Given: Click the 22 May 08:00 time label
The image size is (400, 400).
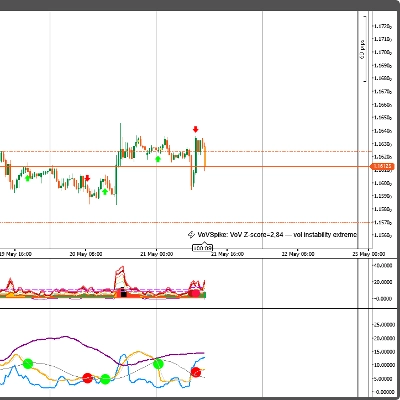Looking at the screenshot, I should (x=298, y=254).
